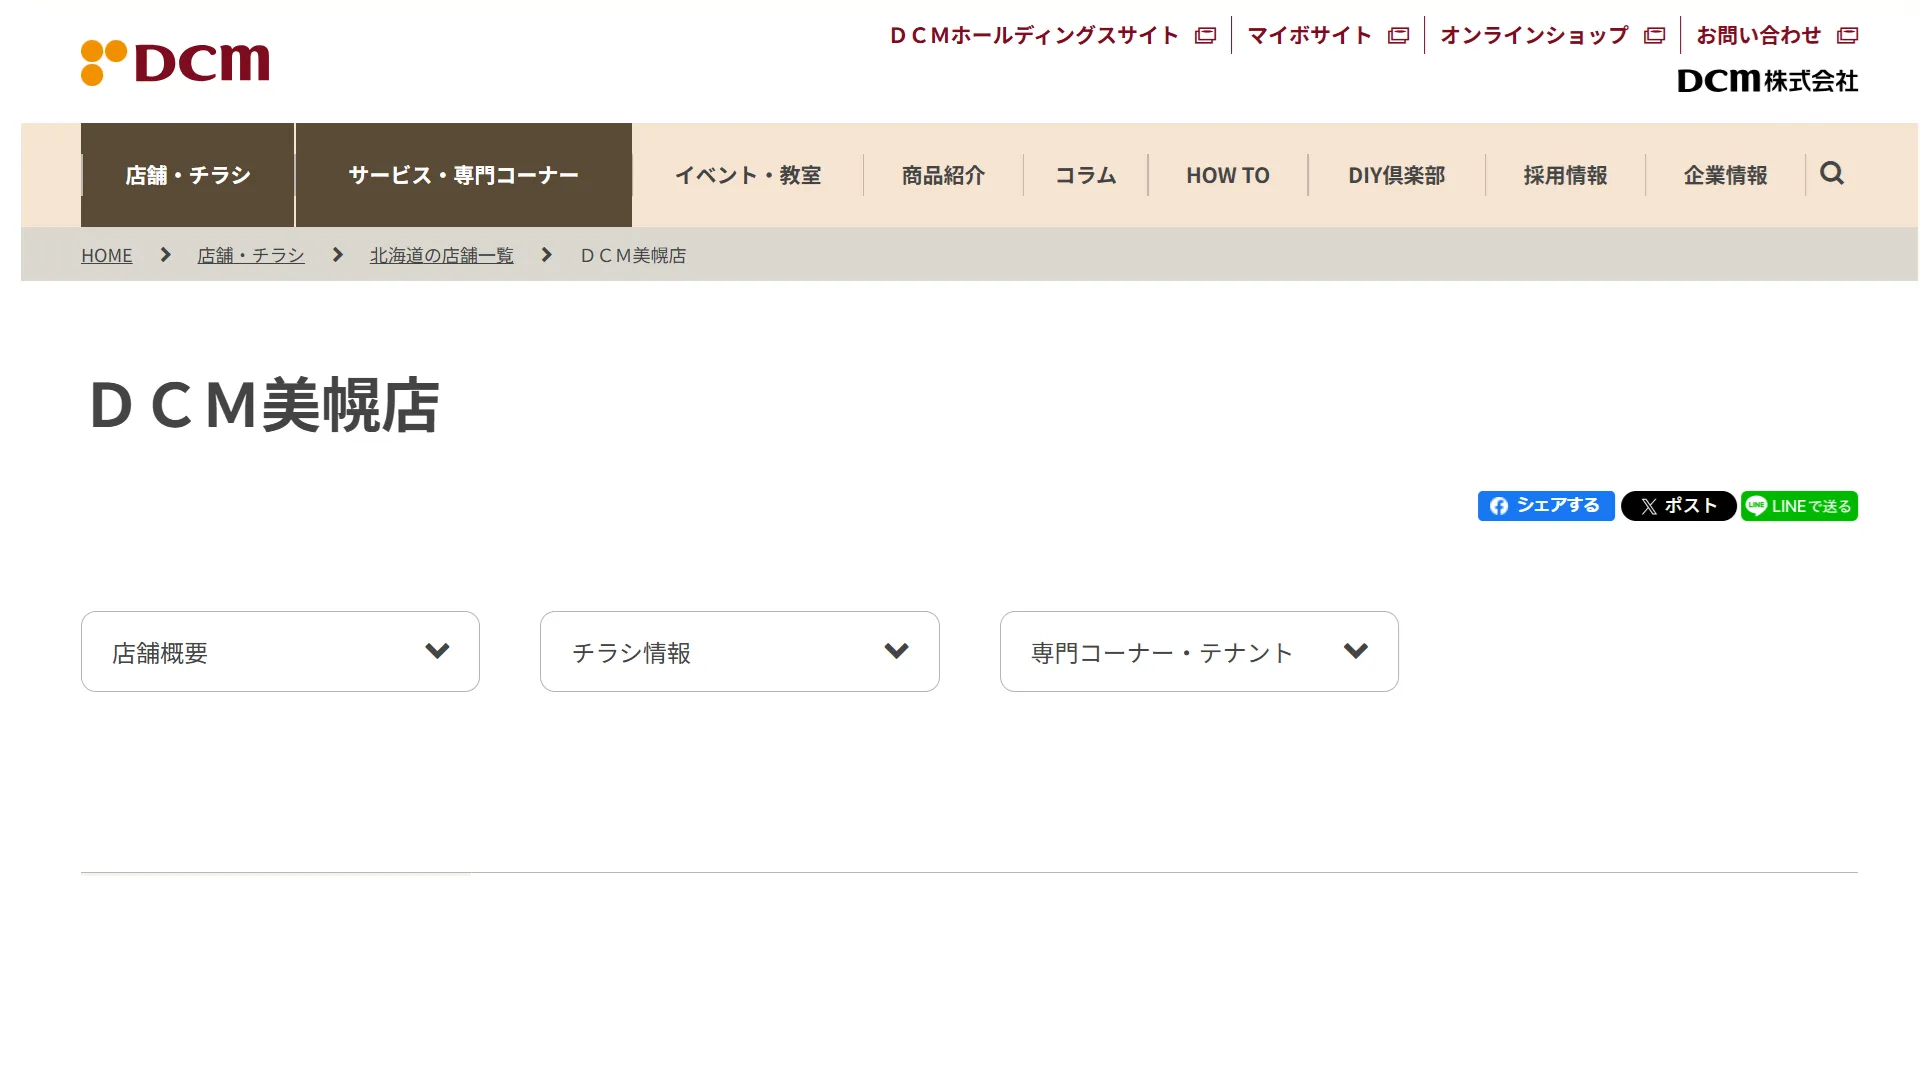This screenshot has width=1920, height=1080.
Task: Visit the マイボサイト link
Action: point(1310,36)
